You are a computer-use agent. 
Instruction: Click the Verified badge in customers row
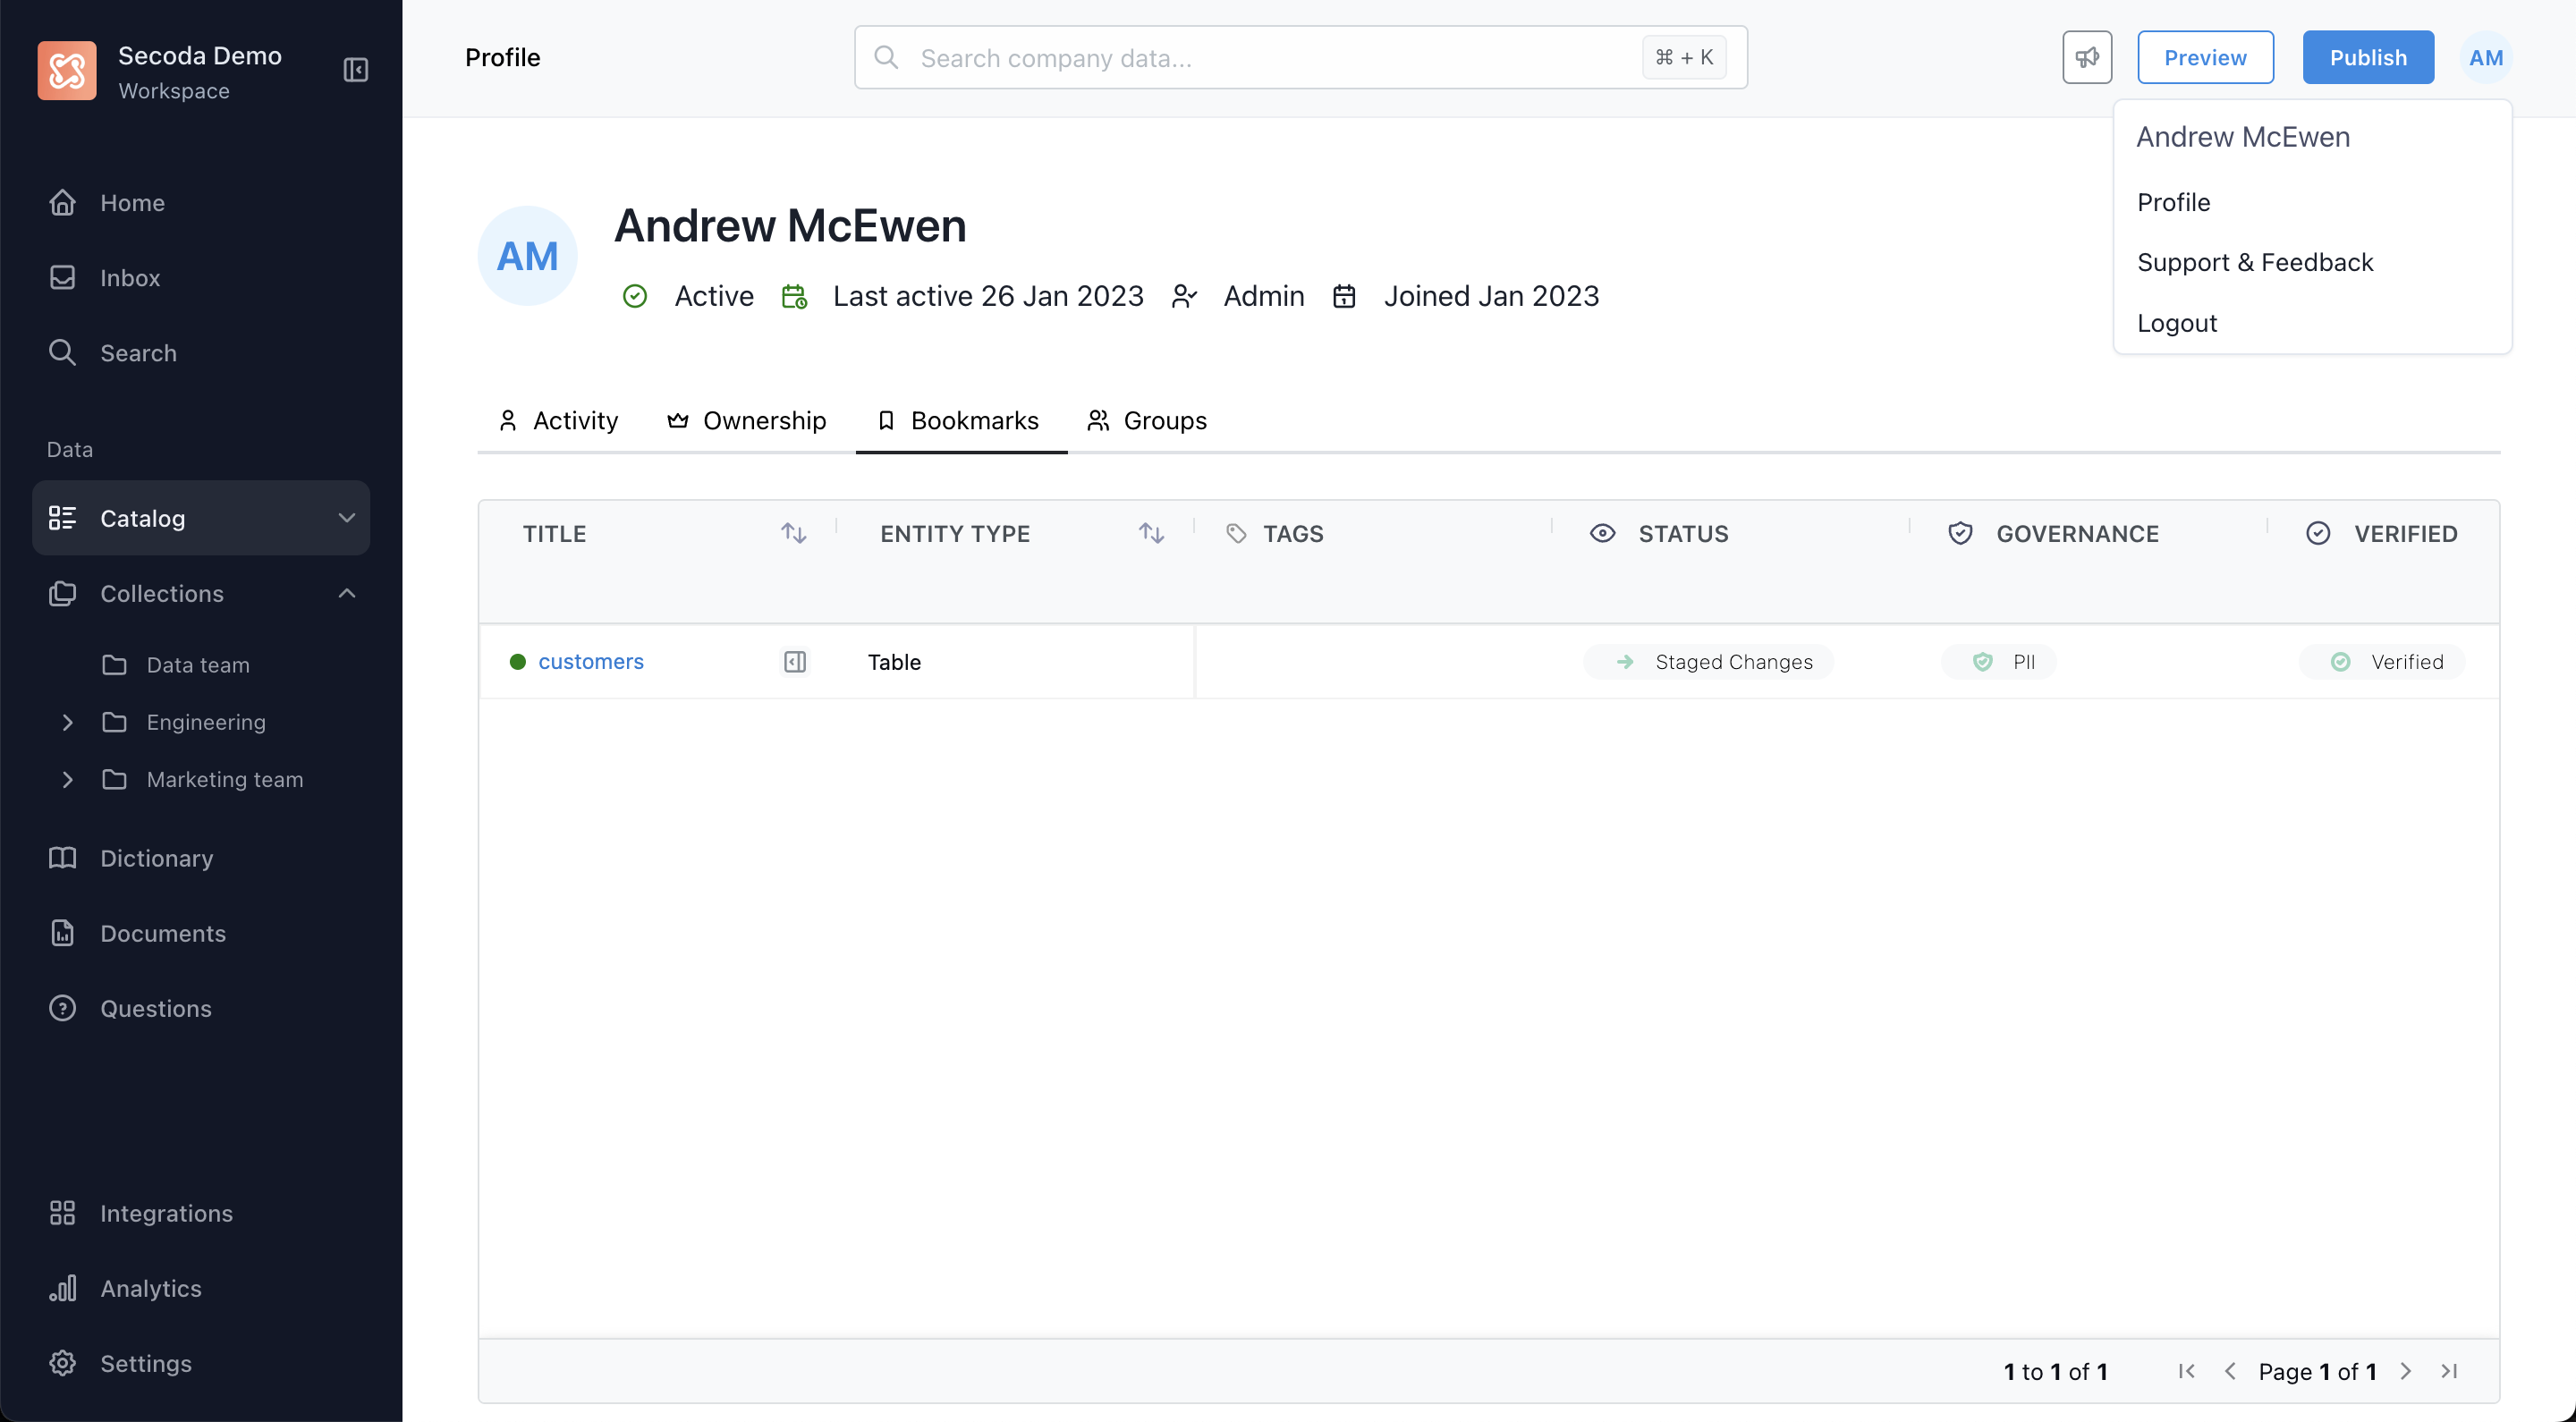pyautogui.click(x=2382, y=662)
